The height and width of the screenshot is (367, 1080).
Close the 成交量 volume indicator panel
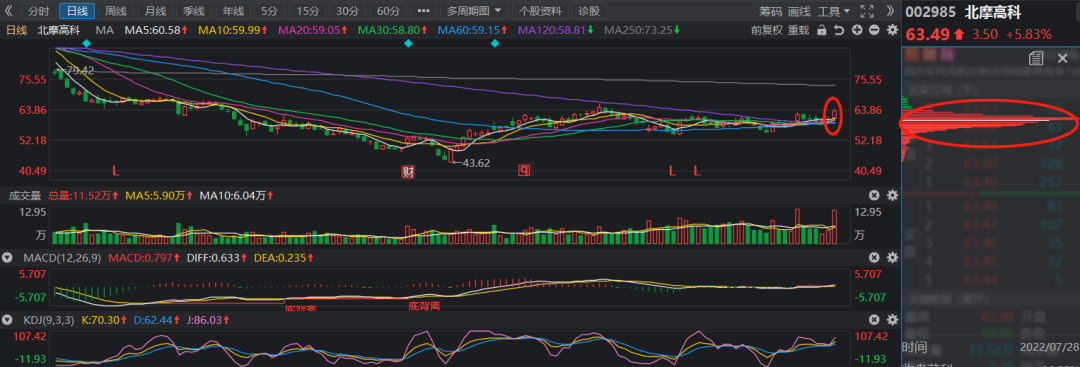pos(874,196)
